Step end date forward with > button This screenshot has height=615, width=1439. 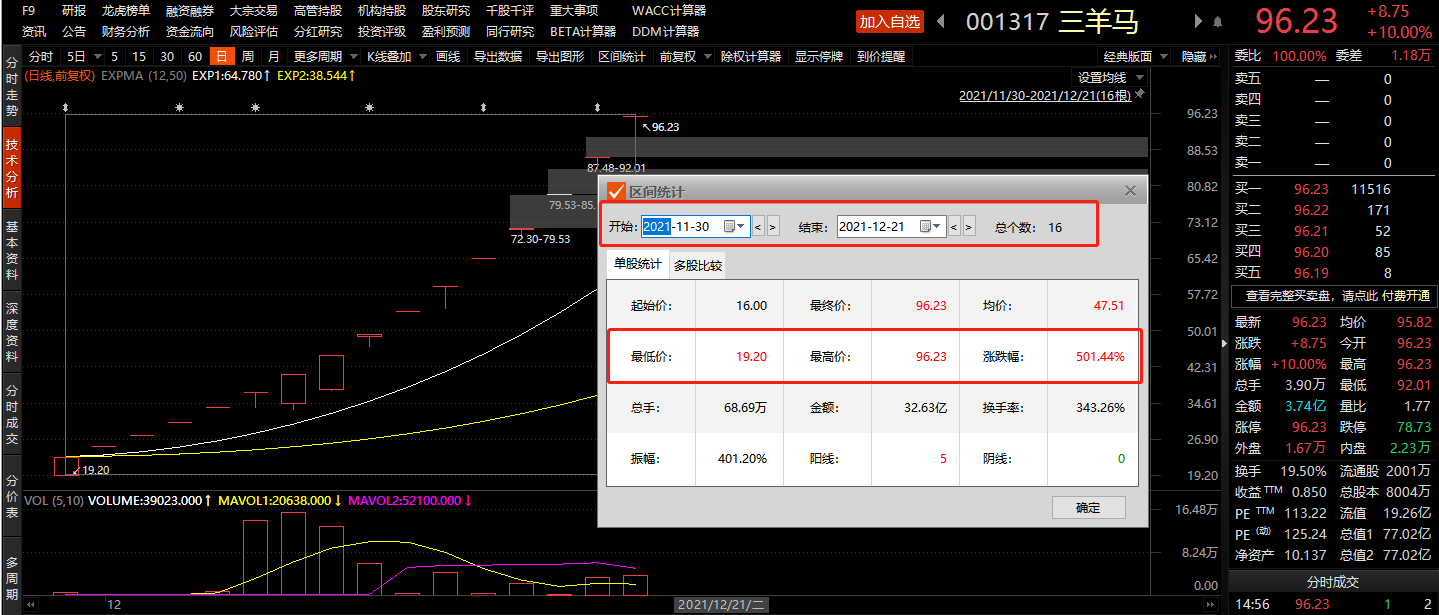click(969, 227)
